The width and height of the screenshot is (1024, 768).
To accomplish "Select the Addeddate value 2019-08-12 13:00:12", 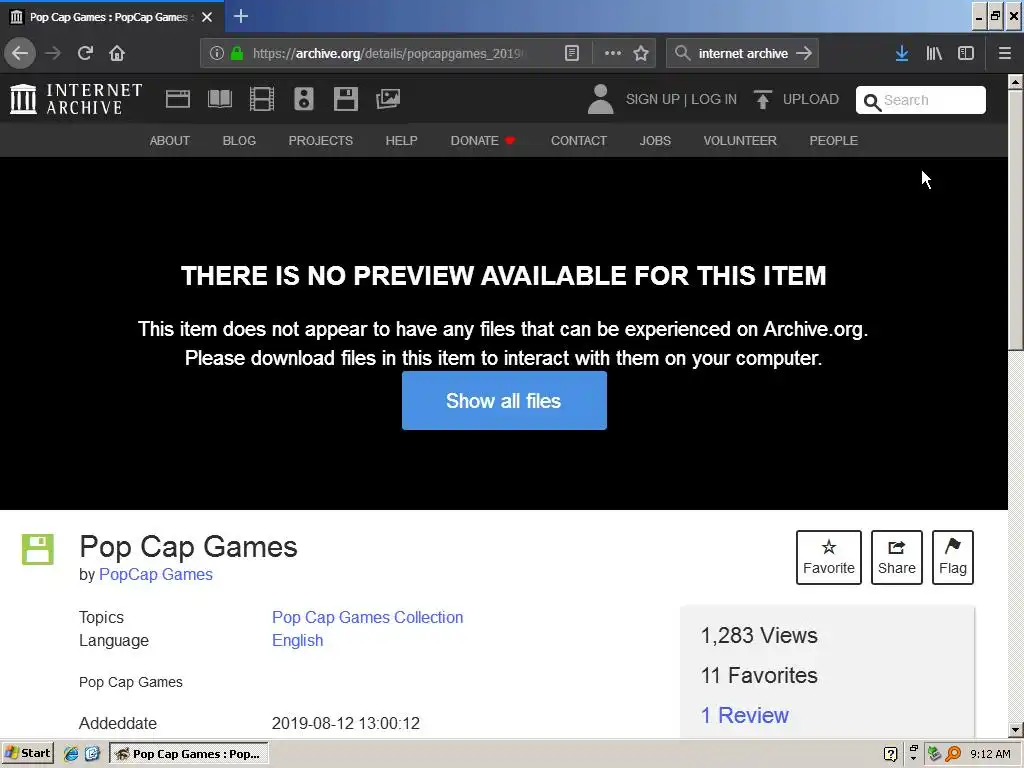I will [345, 723].
